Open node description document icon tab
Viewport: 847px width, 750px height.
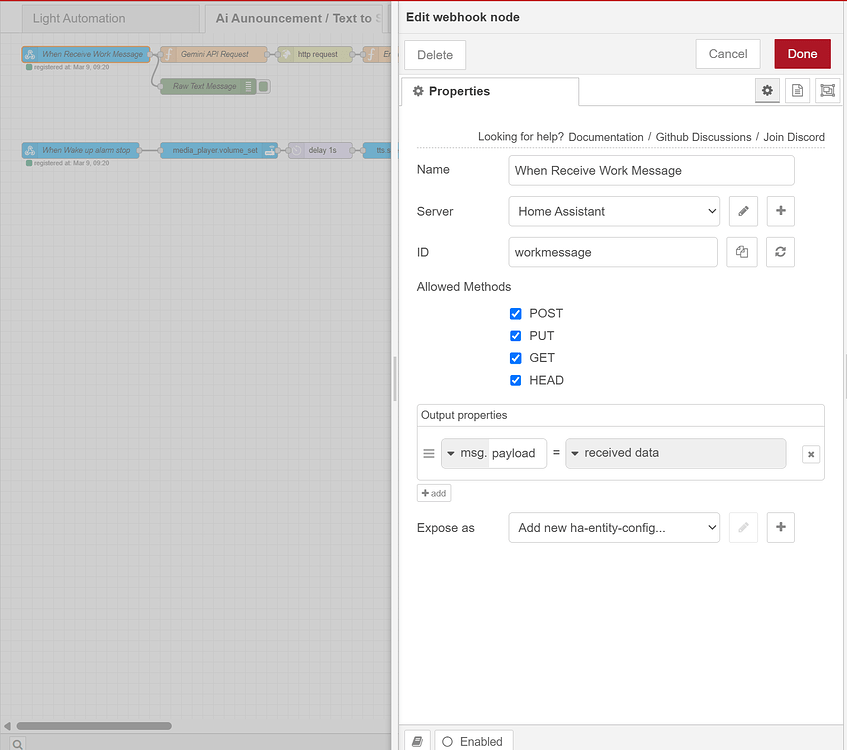click(x=797, y=90)
